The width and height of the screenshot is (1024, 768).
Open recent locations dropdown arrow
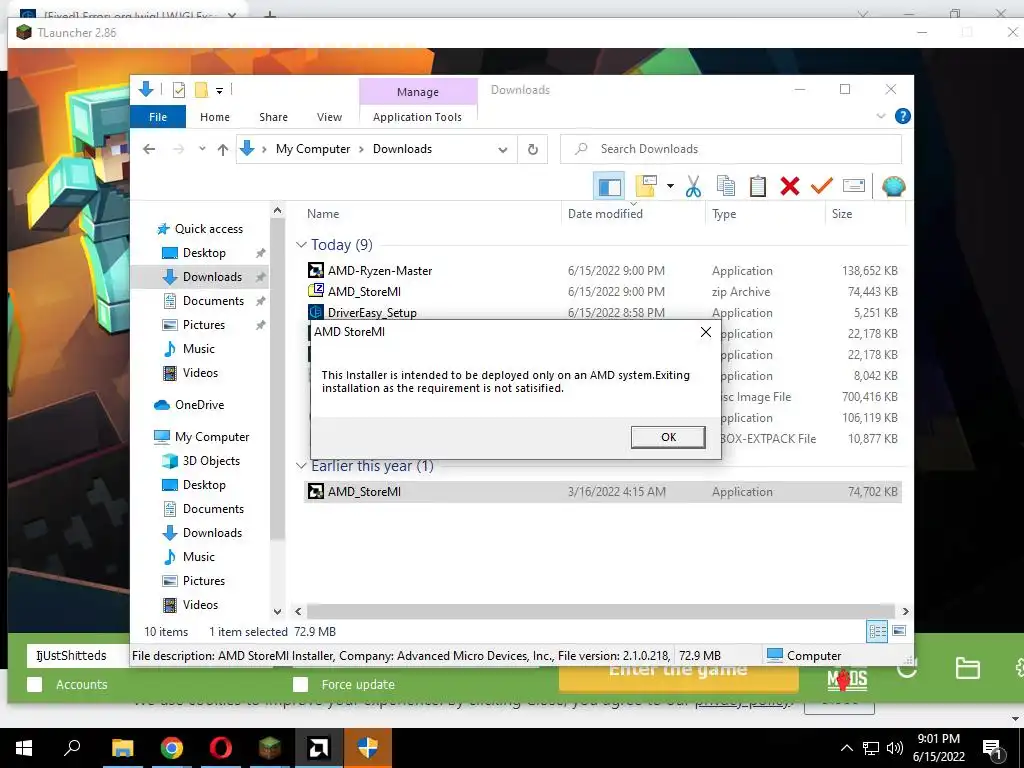pyautogui.click(x=202, y=149)
